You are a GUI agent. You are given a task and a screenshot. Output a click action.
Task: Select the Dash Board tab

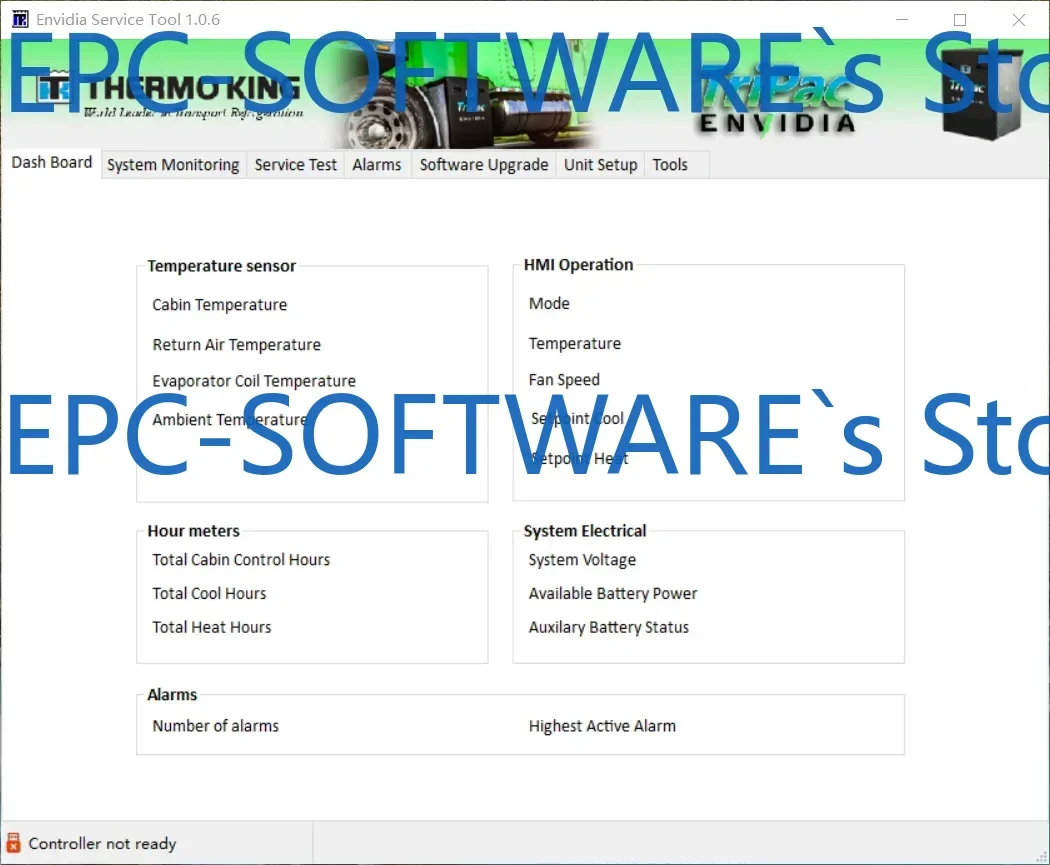coord(51,162)
